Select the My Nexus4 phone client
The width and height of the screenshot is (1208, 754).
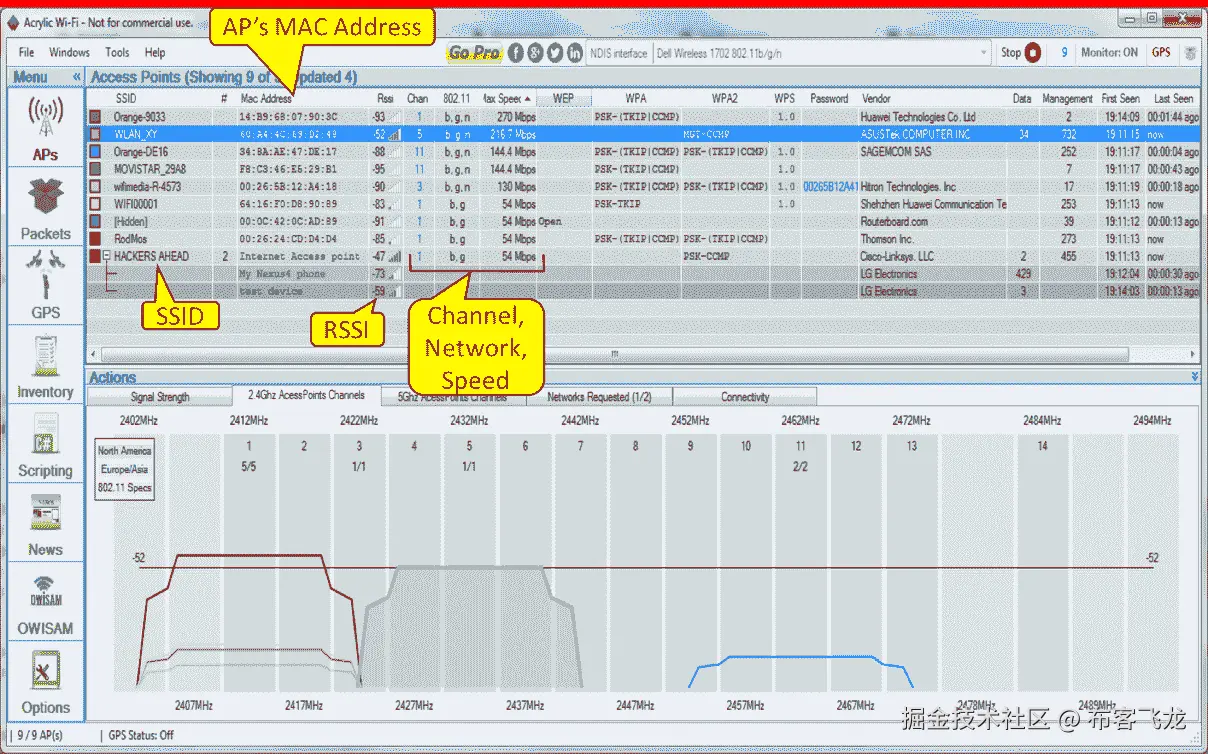[643, 274]
